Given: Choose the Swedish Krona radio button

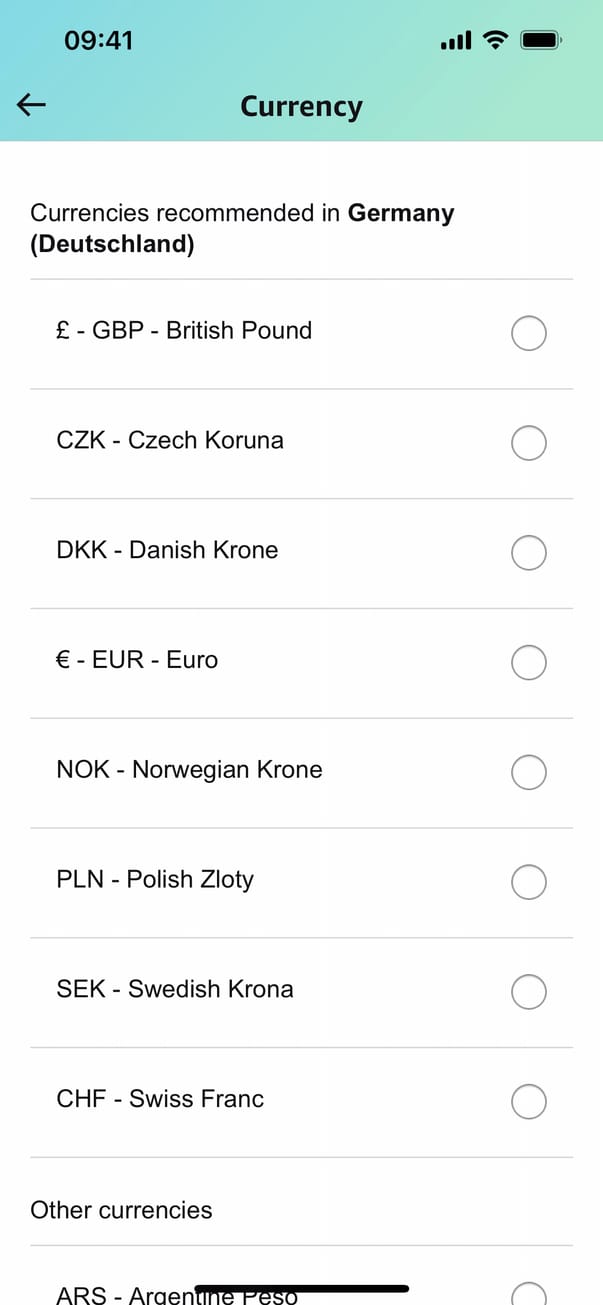Looking at the screenshot, I should [x=528, y=992].
